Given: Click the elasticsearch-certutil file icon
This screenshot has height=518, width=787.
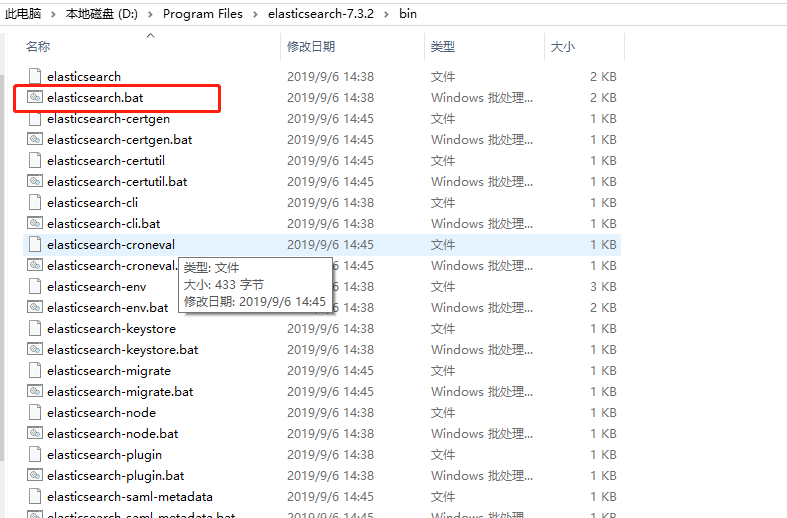Looking at the screenshot, I should click(35, 161).
